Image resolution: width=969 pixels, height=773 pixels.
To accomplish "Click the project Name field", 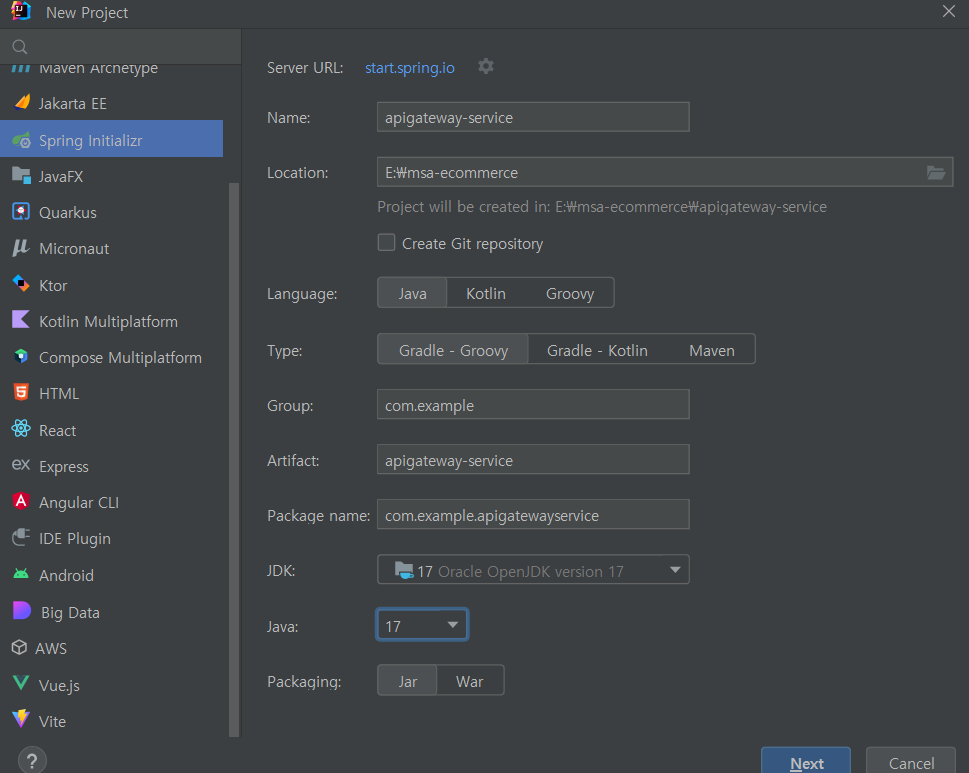I will 533,117.
